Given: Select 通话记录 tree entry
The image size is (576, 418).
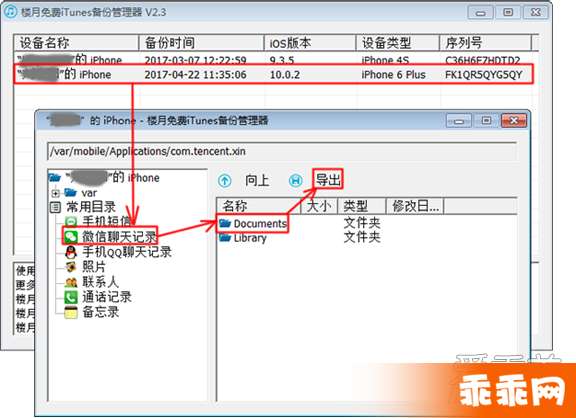Looking at the screenshot, I should pyautogui.click(x=107, y=297).
